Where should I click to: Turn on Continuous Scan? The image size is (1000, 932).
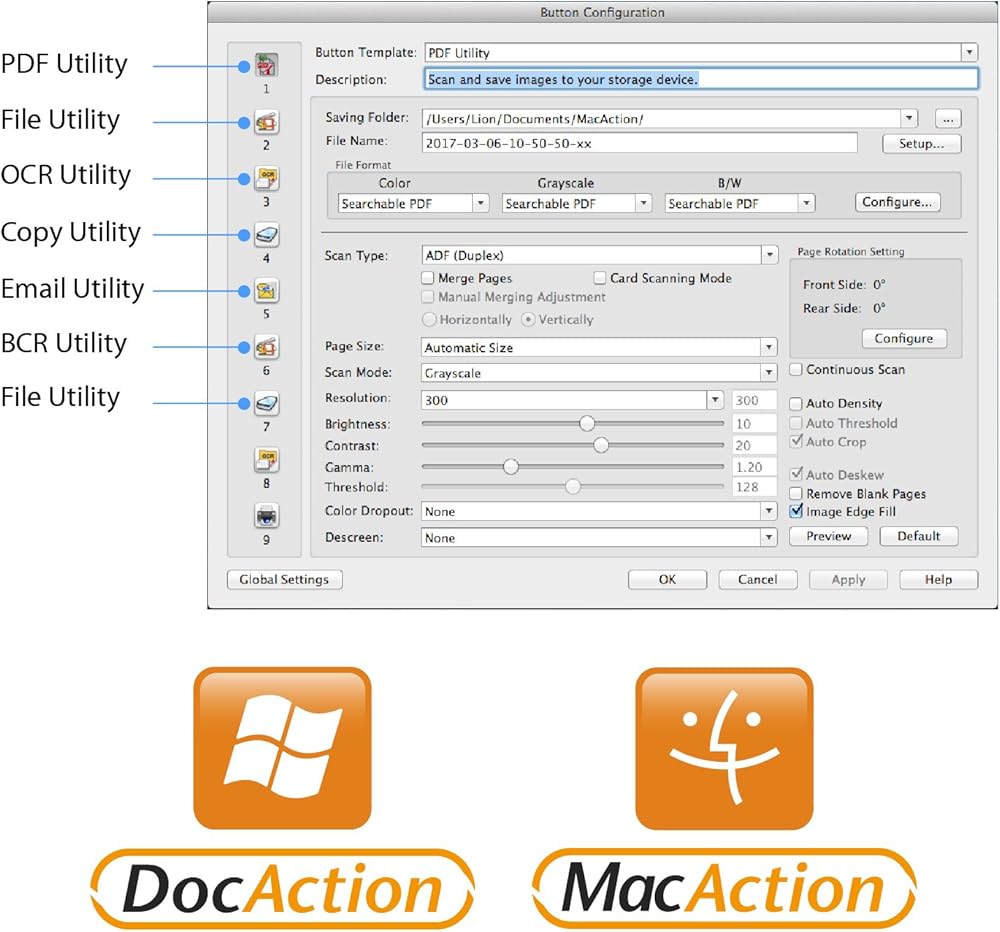[x=796, y=370]
